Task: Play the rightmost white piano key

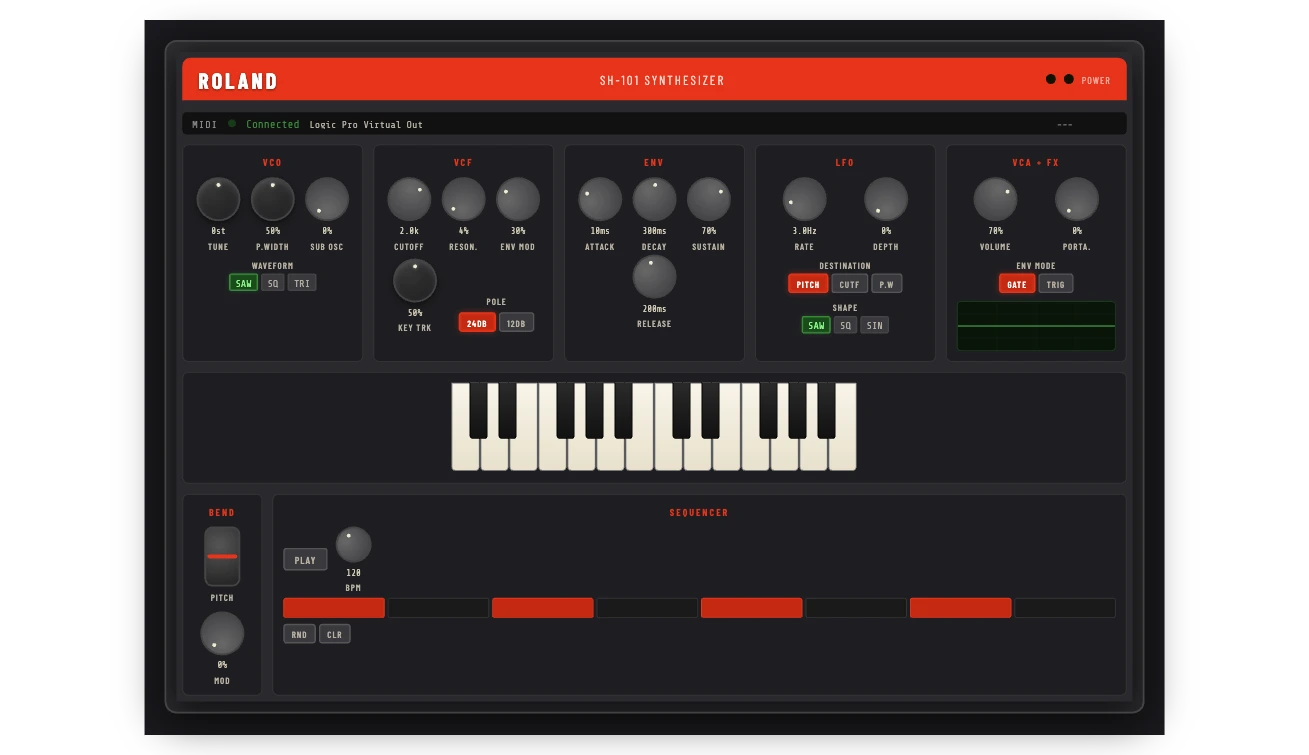Action: pos(843,455)
